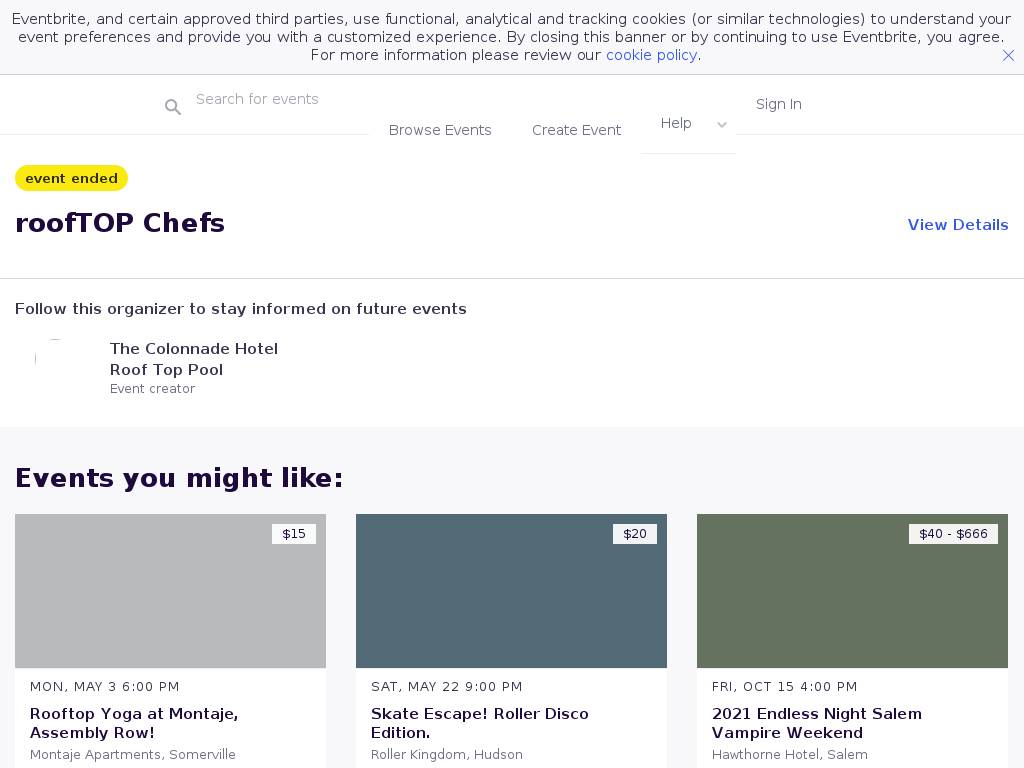The height and width of the screenshot is (768, 1024).
Task: Focus the Search for events field
Action: [280, 99]
